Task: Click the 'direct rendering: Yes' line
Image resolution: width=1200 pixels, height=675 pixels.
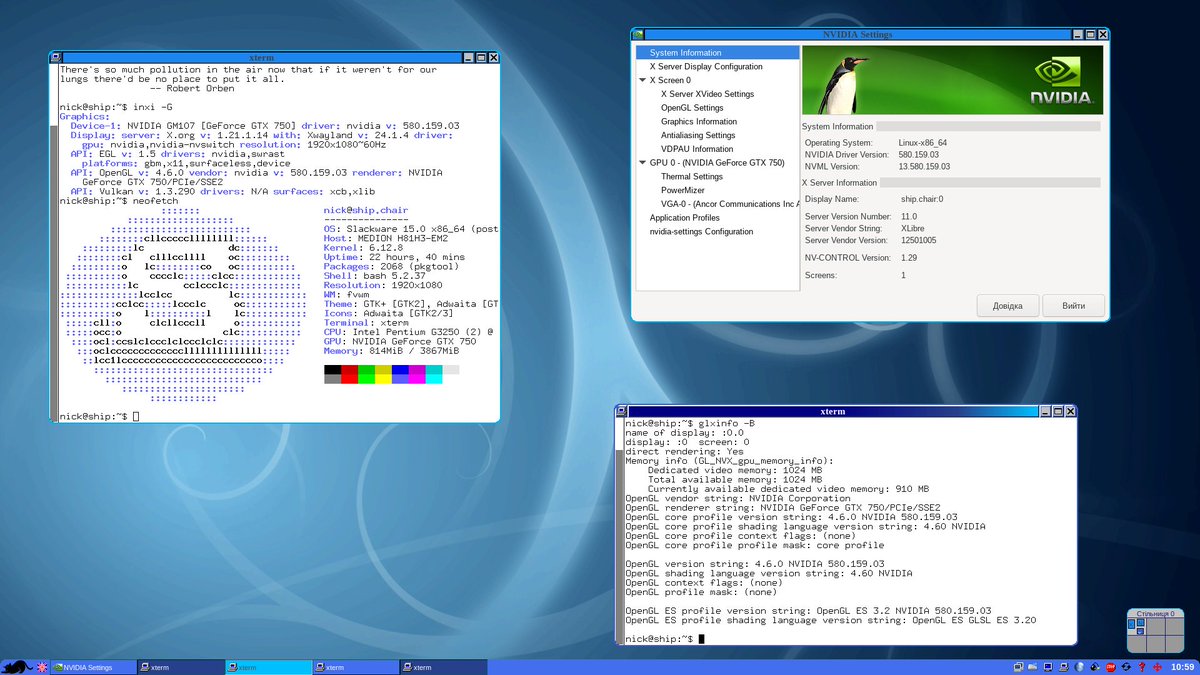Action: coord(685,452)
